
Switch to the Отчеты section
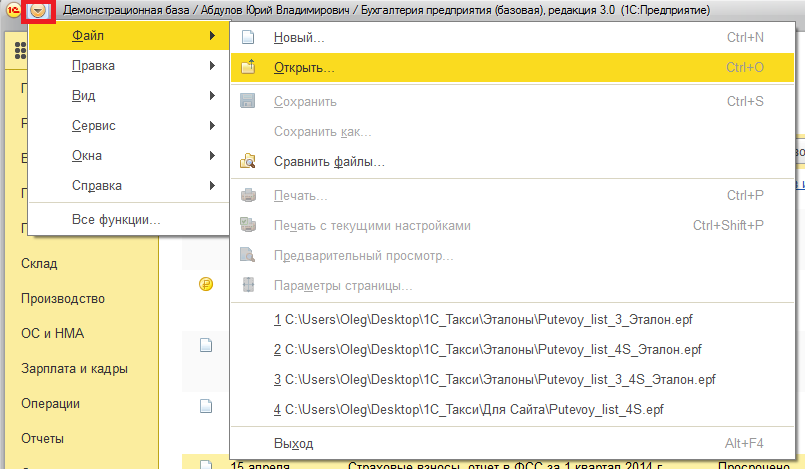click(43, 439)
